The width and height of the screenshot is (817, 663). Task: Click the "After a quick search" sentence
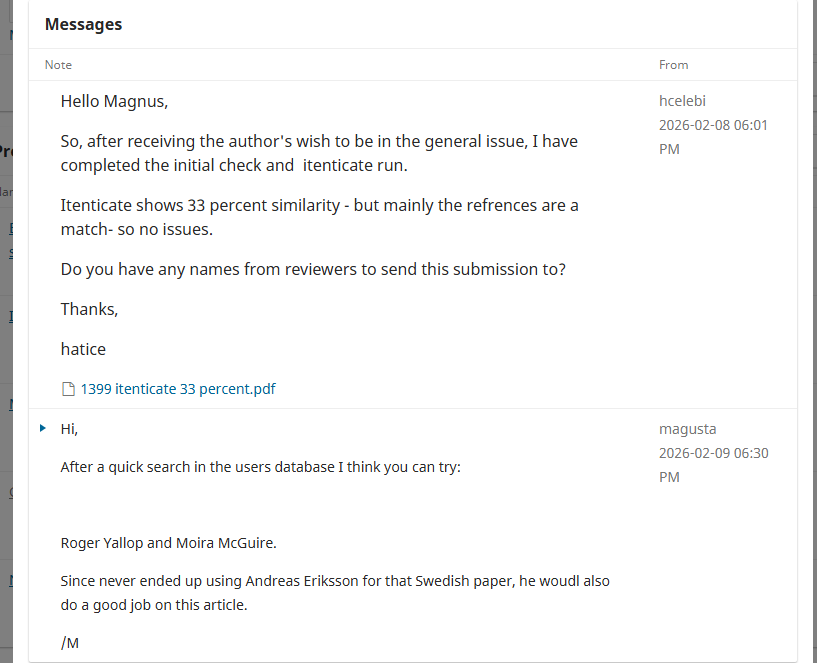(260, 467)
